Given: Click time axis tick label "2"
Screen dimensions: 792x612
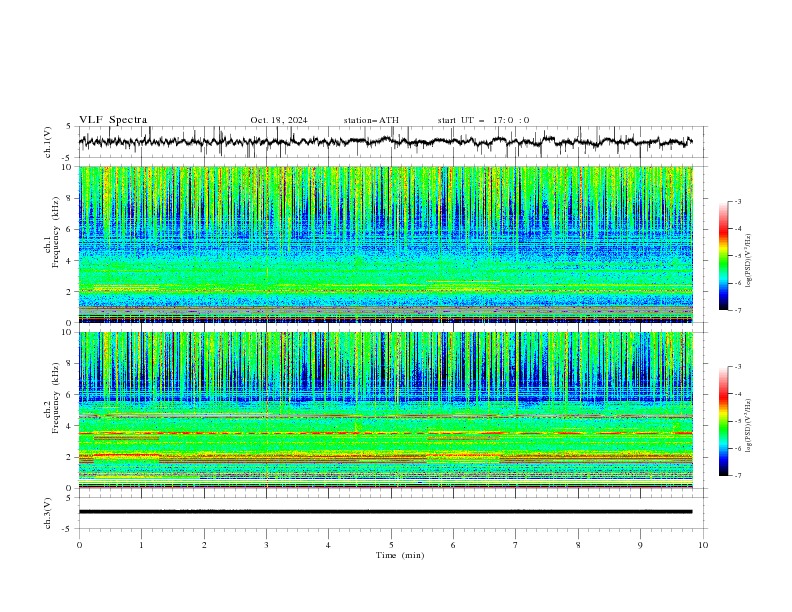Looking at the screenshot, I should pos(204,545).
